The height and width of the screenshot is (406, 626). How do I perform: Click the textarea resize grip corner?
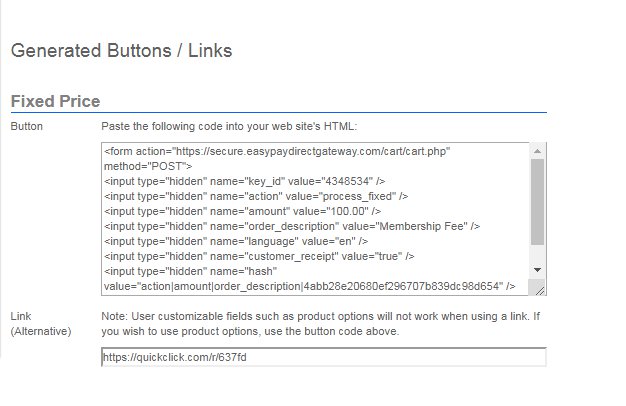coord(539,290)
